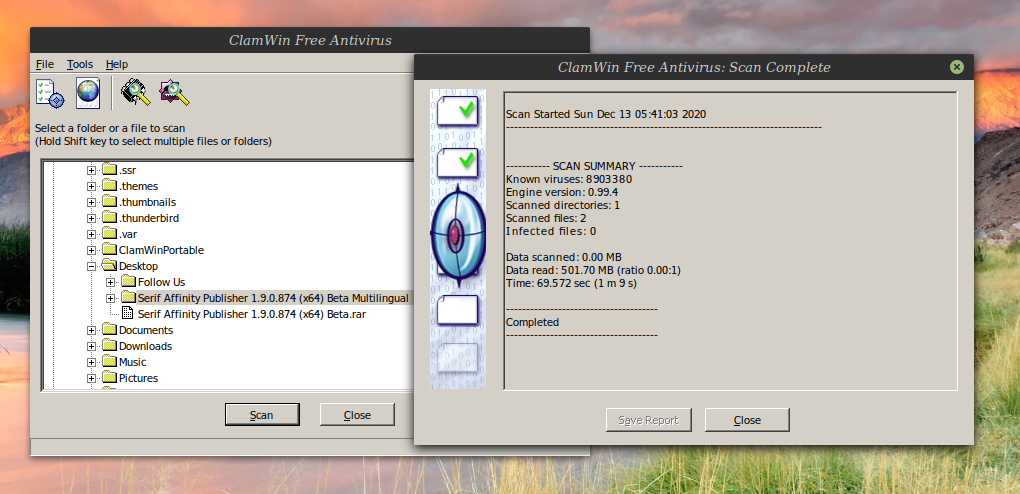Viewport: 1020px width, 494px height.
Task: Expand the ClamWinPortable folder node
Action: point(91,250)
